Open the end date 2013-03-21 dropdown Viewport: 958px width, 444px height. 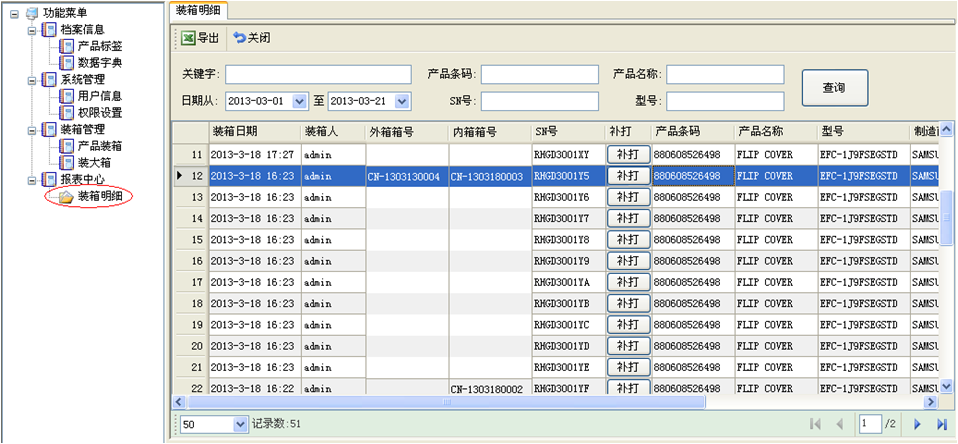pyautogui.click(x=402, y=101)
